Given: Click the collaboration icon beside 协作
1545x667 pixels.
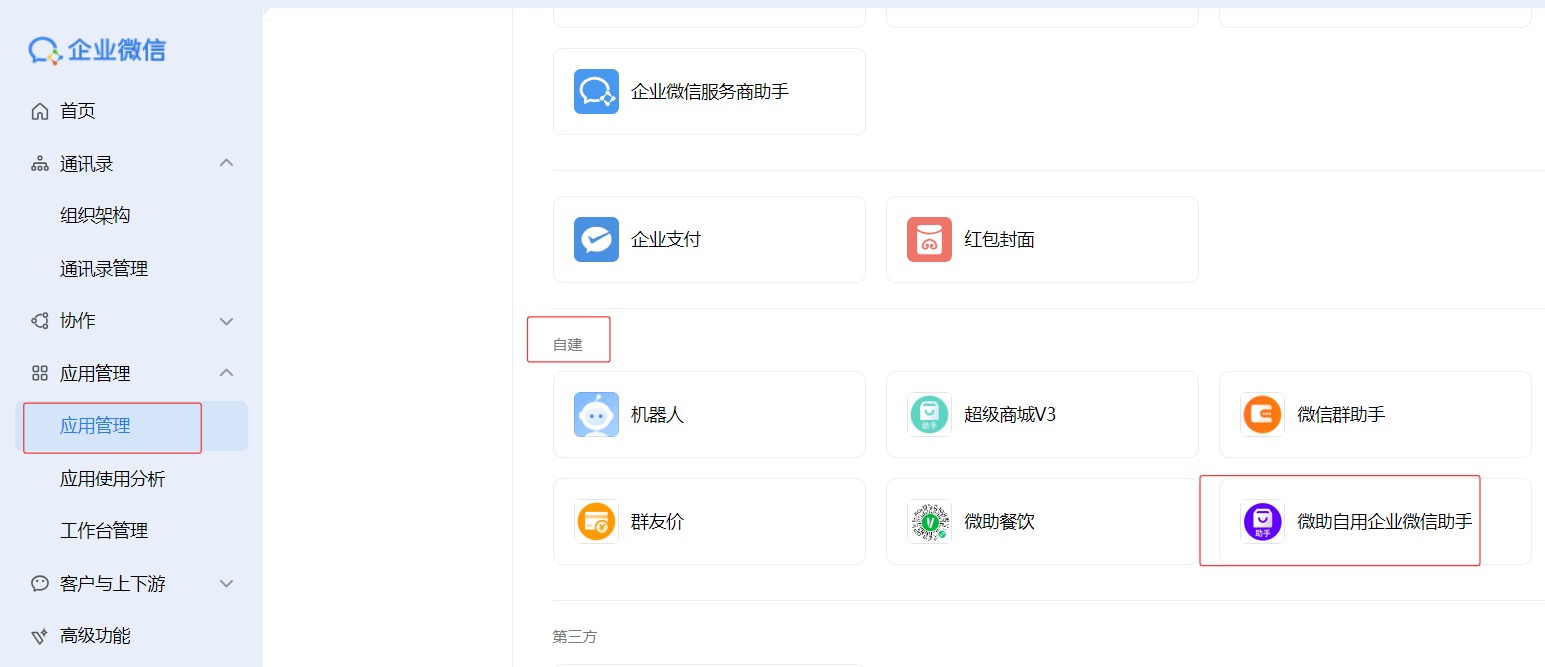Looking at the screenshot, I should point(40,321).
